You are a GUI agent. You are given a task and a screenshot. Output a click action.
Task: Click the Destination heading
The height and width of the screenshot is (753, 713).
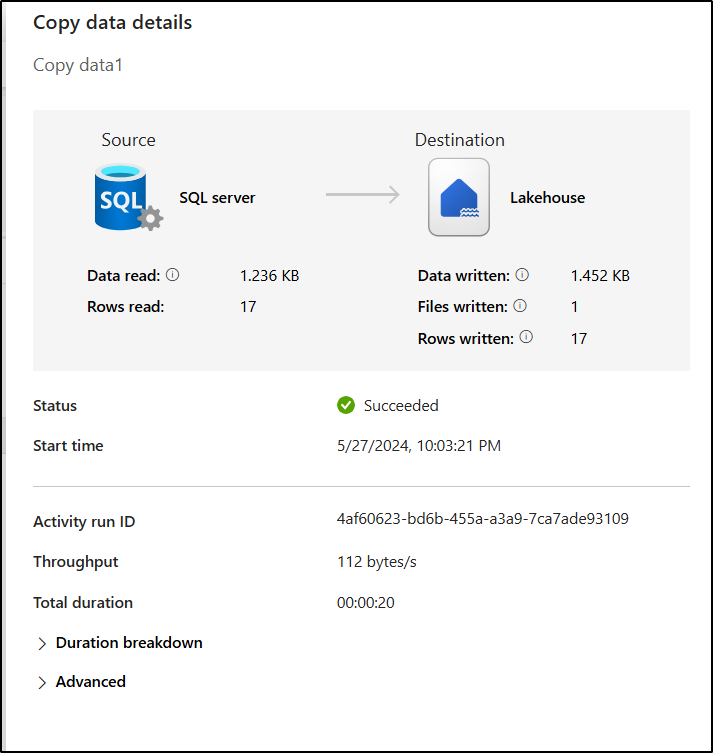[459, 140]
